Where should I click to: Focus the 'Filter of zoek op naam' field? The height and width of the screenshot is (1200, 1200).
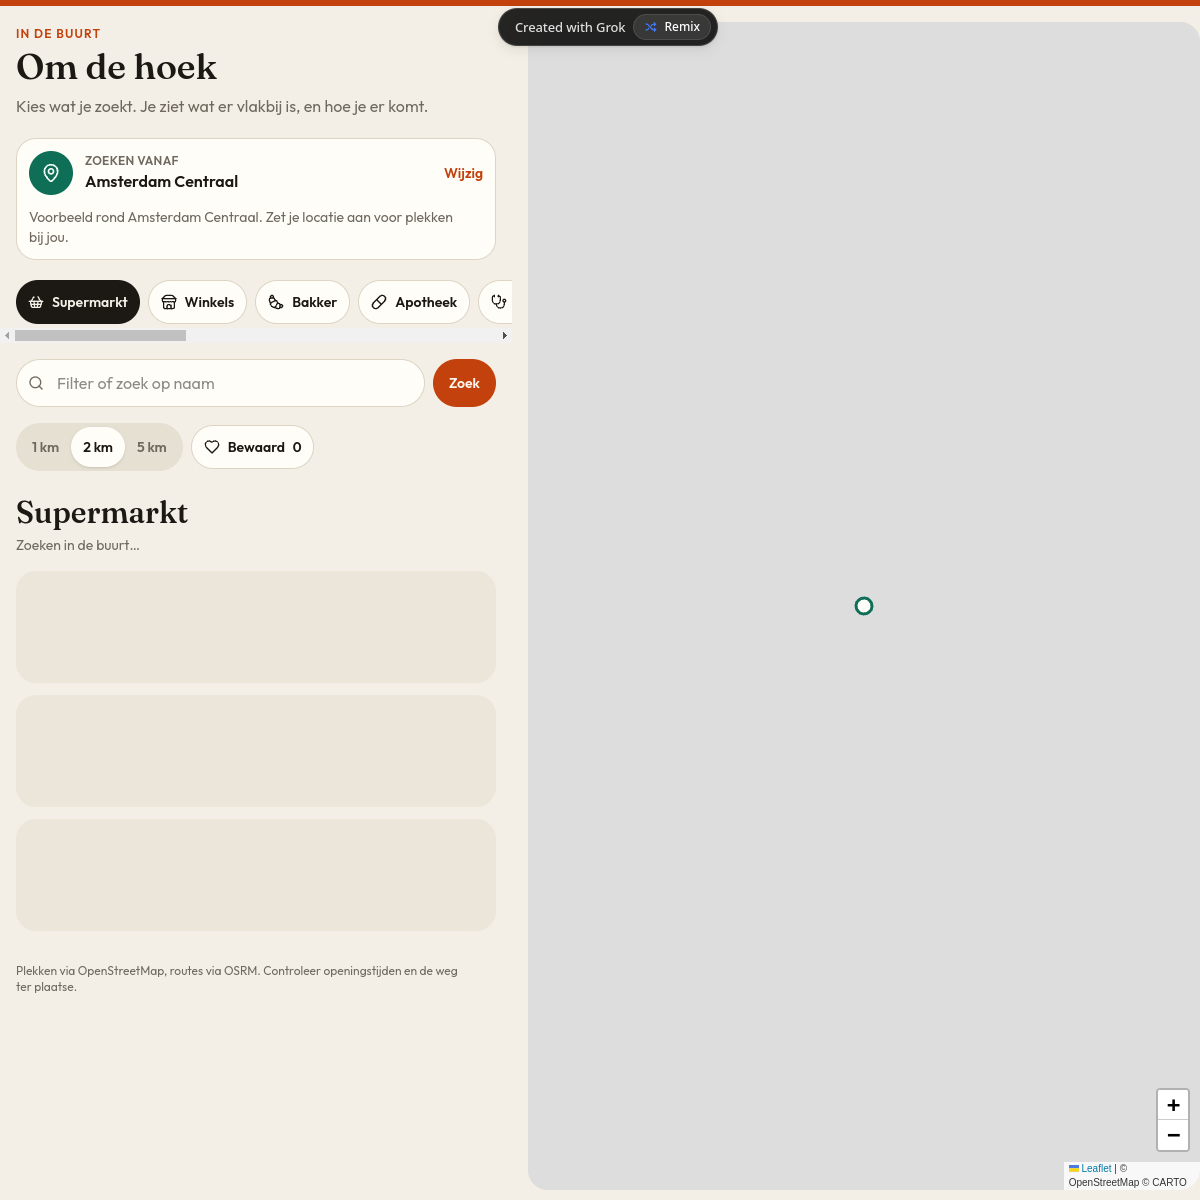click(x=220, y=383)
